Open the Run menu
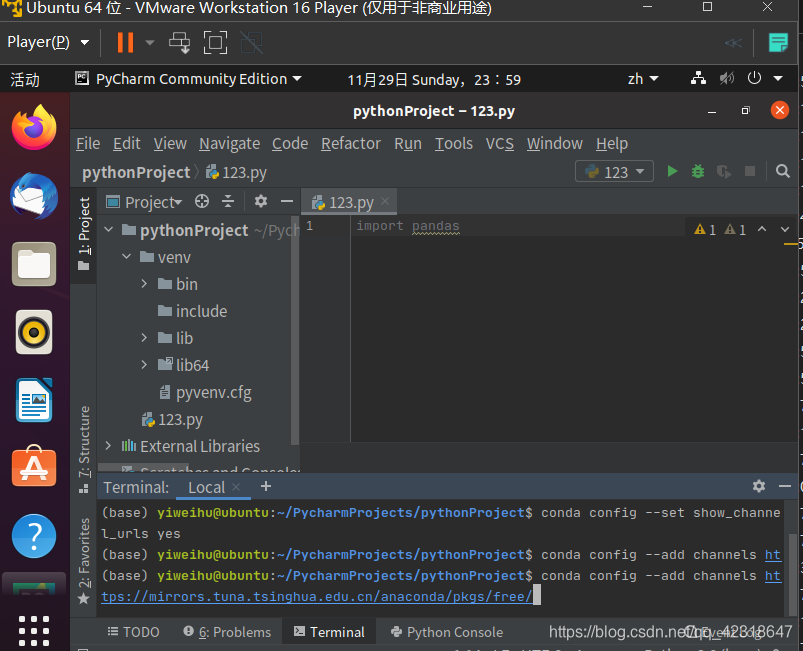The image size is (803, 651). 408,143
